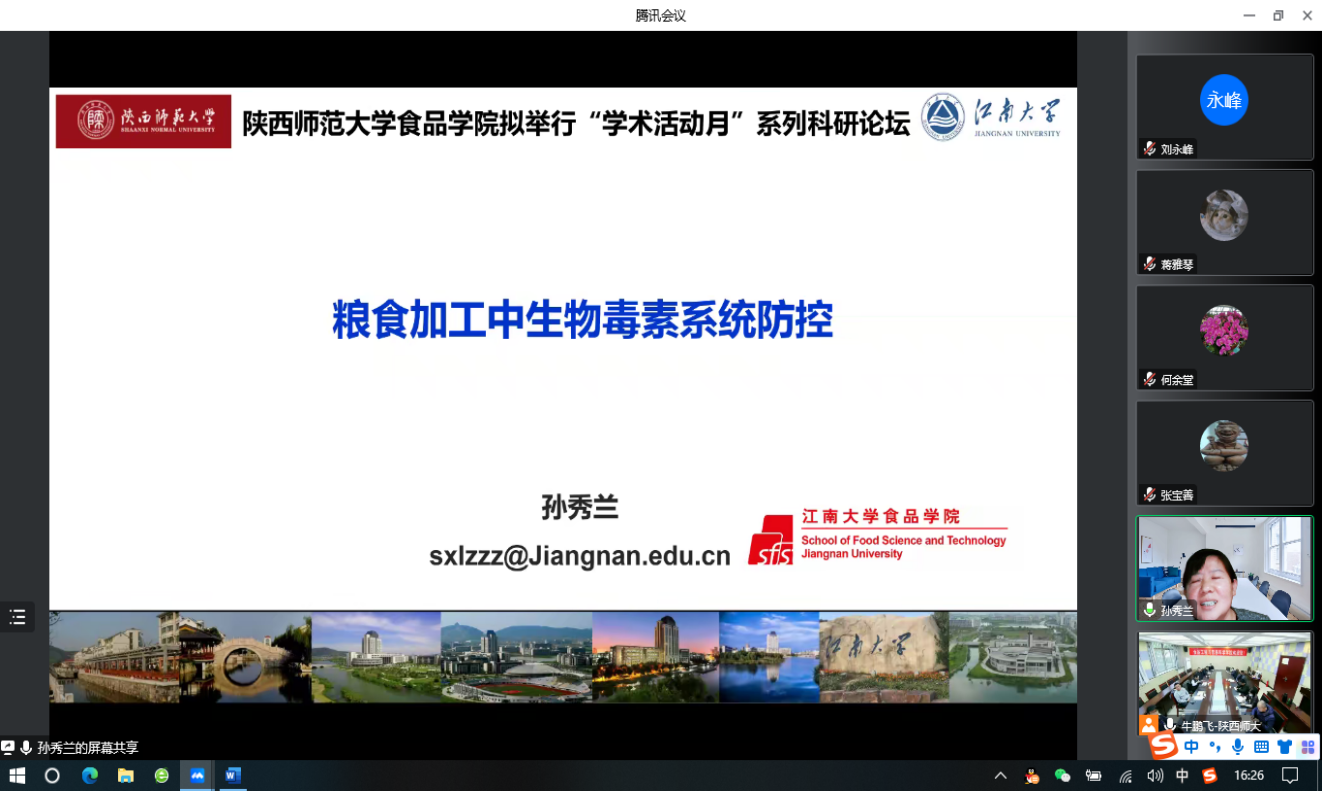Open Windows notification center
This screenshot has width=1322, height=791.
point(1291,776)
